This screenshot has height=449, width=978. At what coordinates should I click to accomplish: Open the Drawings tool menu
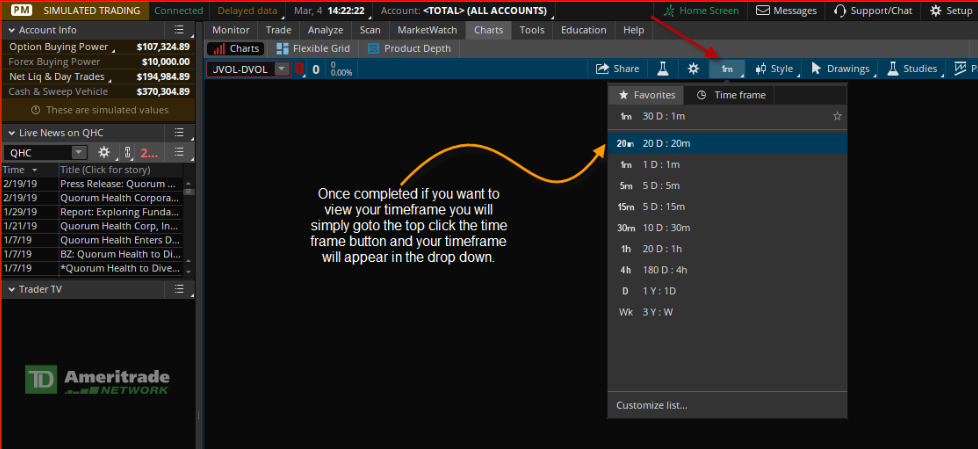click(840, 69)
